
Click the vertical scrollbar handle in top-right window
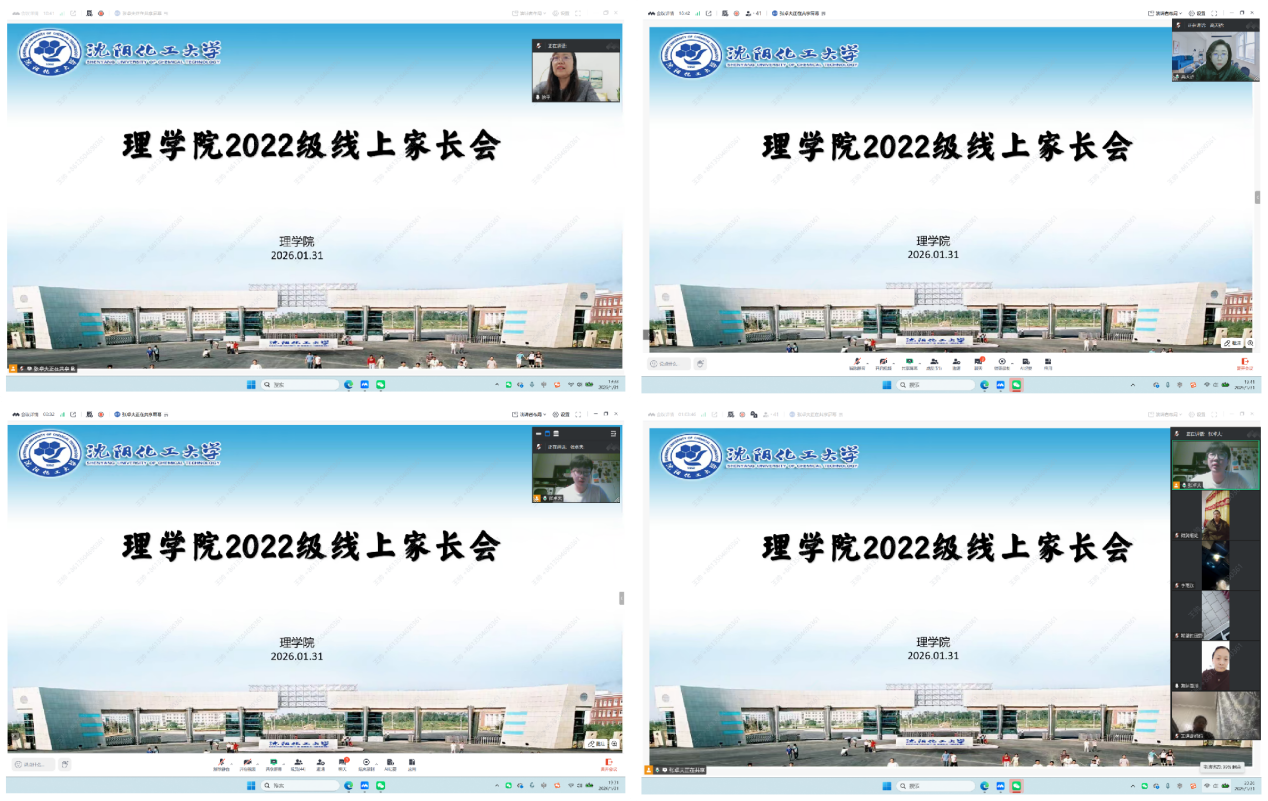(1257, 197)
